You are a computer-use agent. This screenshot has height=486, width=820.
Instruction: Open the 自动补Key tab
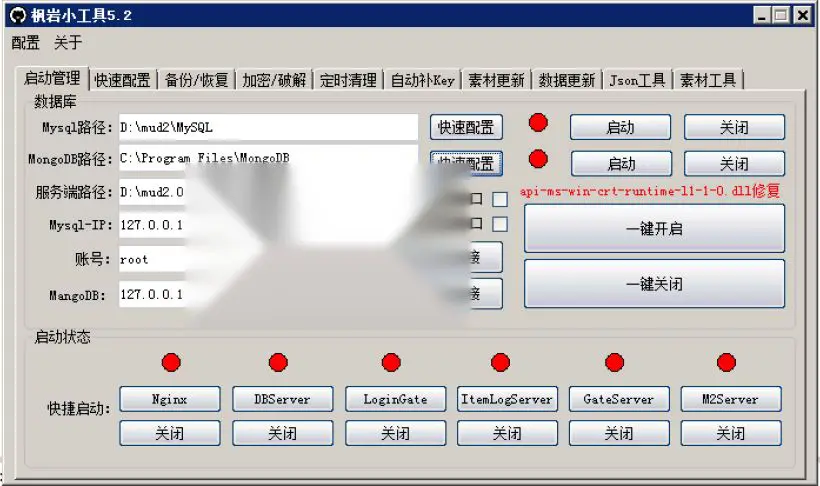point(423,80)
